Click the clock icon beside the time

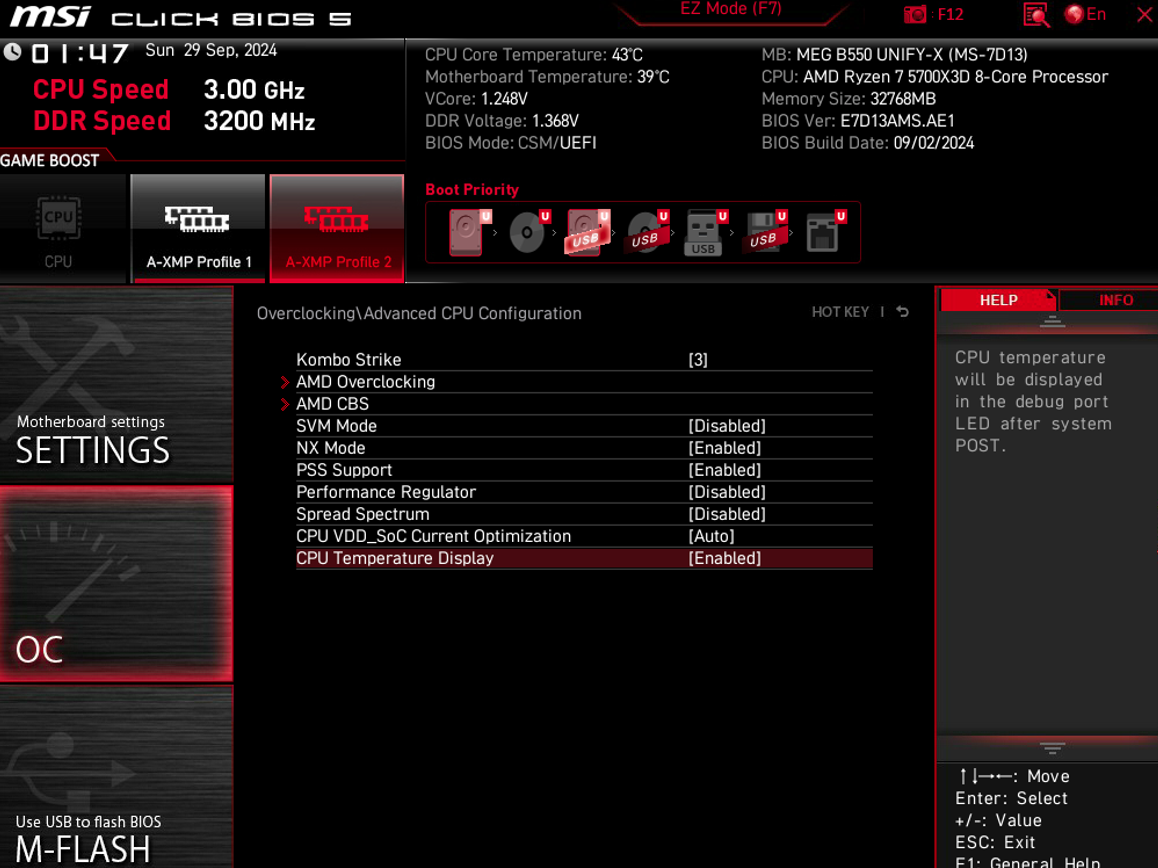[x=13, y=52]
